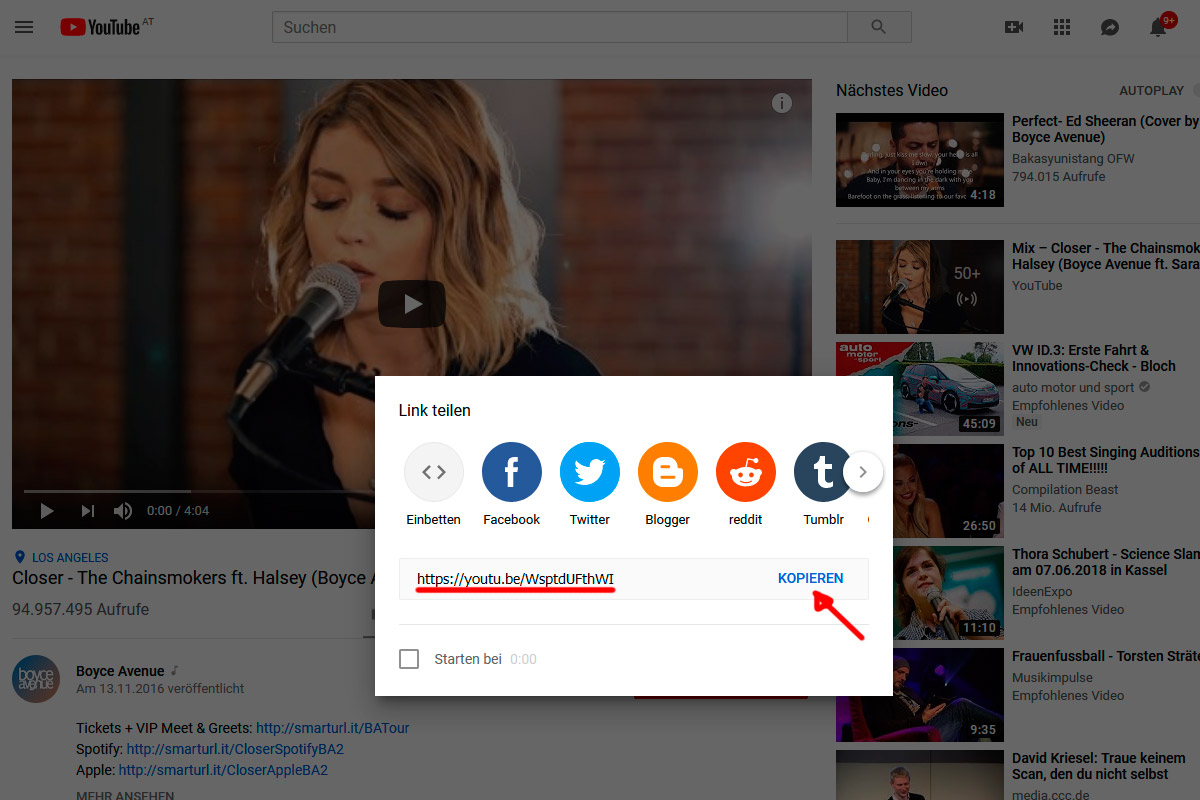Open the hamburger guide menu

[x=24, y=27]
